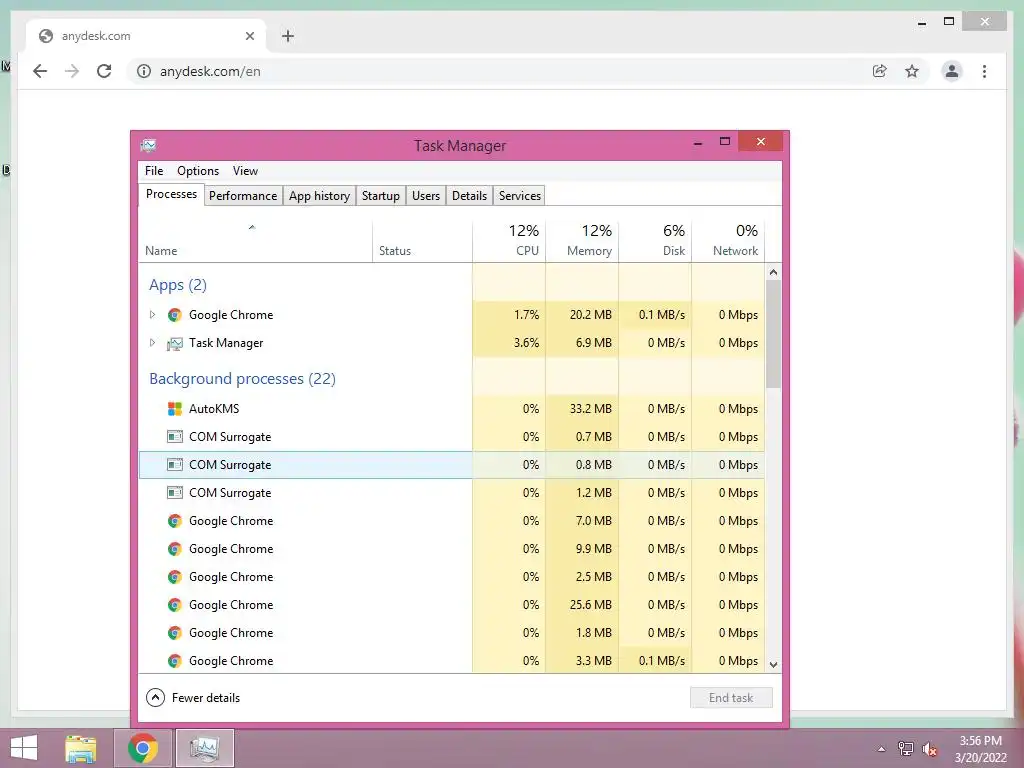Open the Chrome profile avatar

pyautogui.click(x=952, y=71)
